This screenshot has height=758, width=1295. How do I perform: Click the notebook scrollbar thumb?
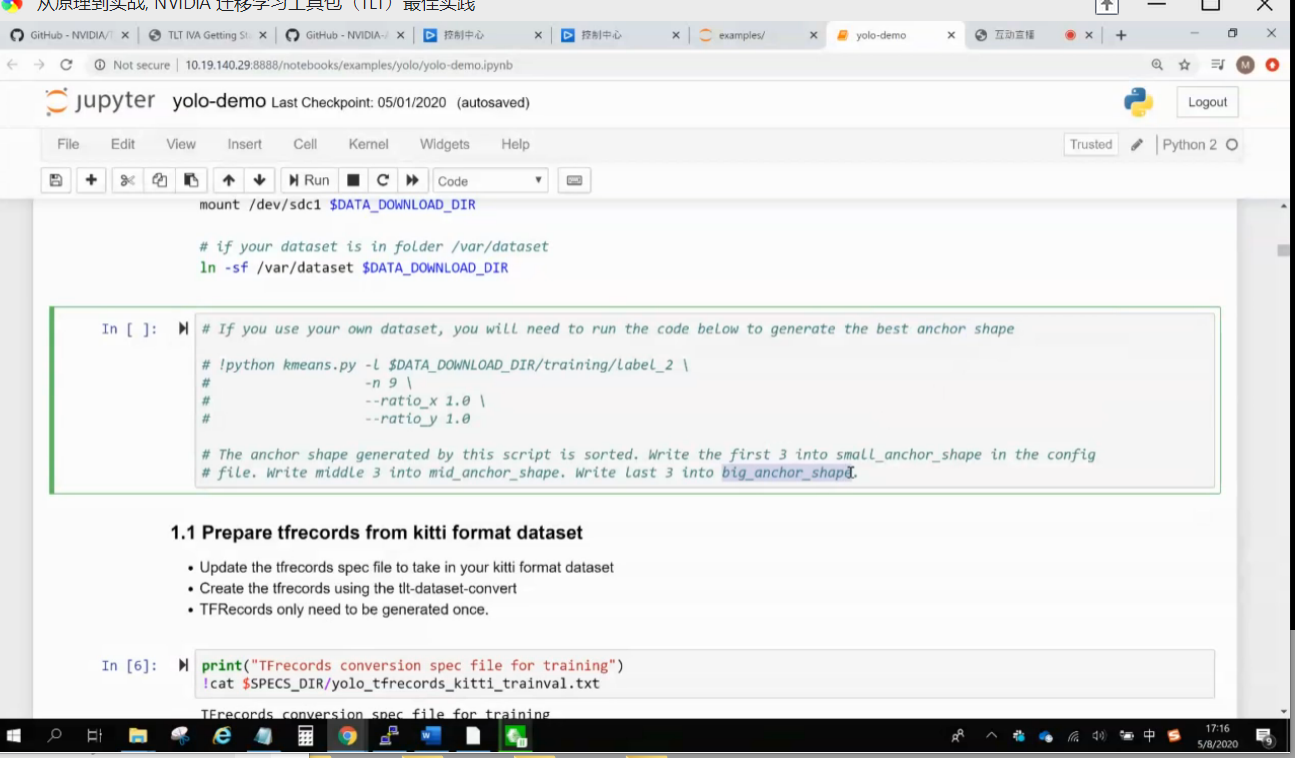pyautogui.click(x=1284, y=251)
